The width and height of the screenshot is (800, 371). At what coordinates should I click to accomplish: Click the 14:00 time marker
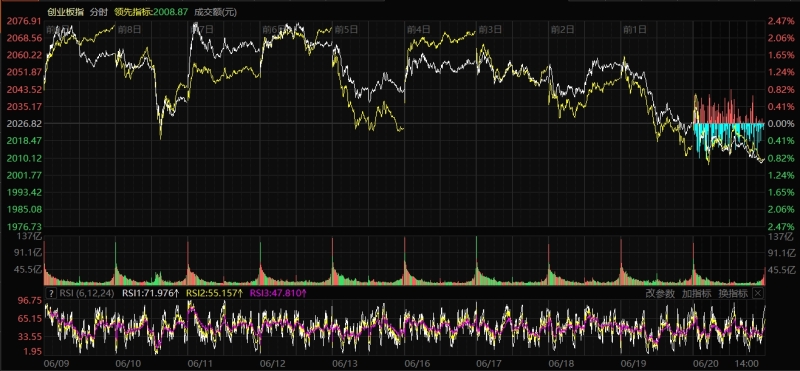748,363
